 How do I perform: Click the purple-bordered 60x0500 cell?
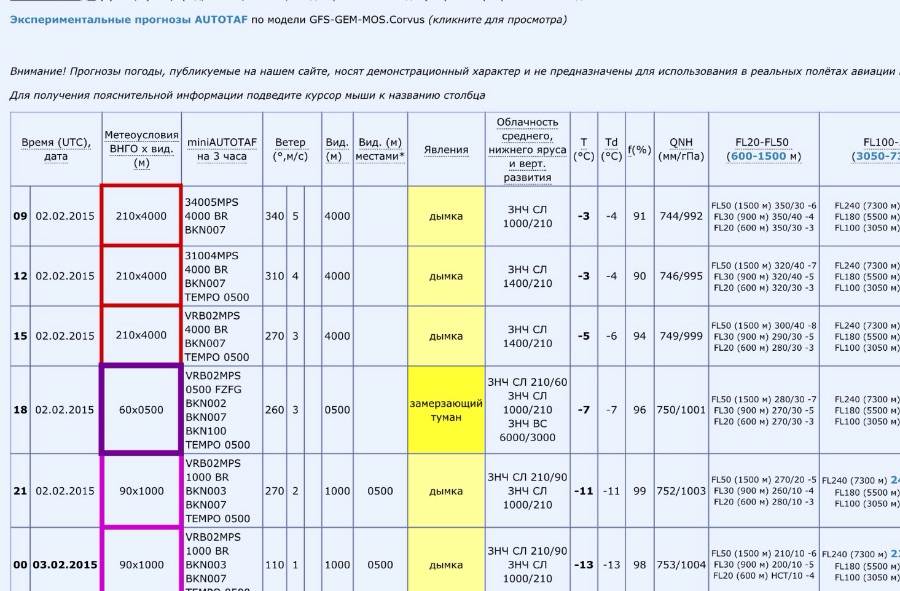[141, 410]
